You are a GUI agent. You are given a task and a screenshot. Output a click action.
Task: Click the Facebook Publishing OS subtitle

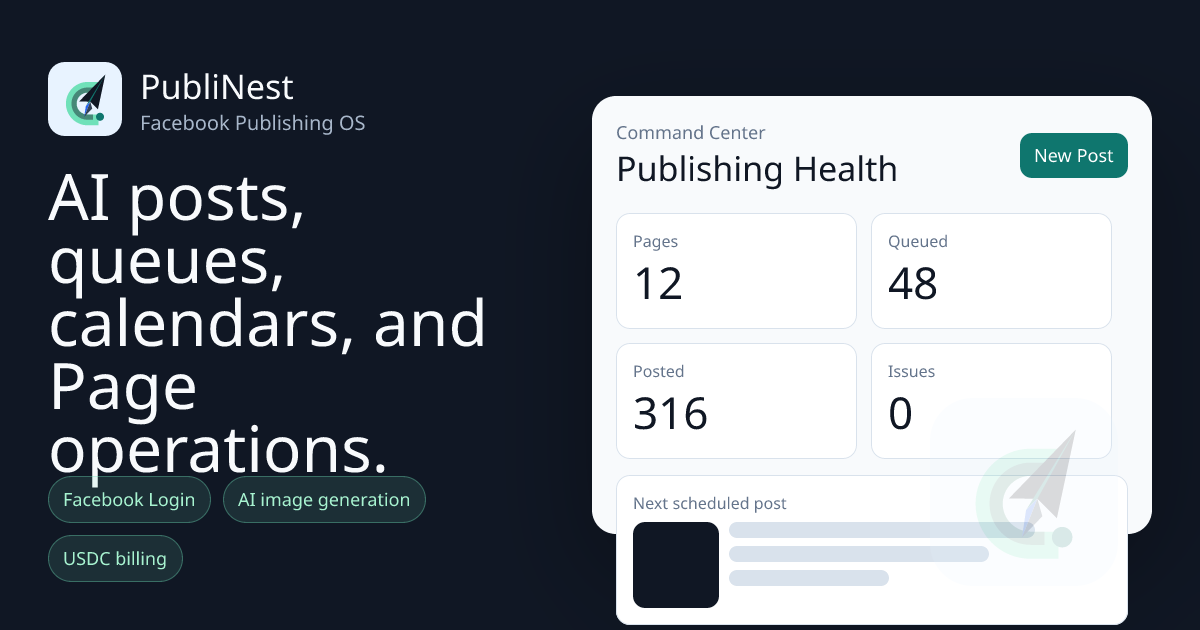253,124
